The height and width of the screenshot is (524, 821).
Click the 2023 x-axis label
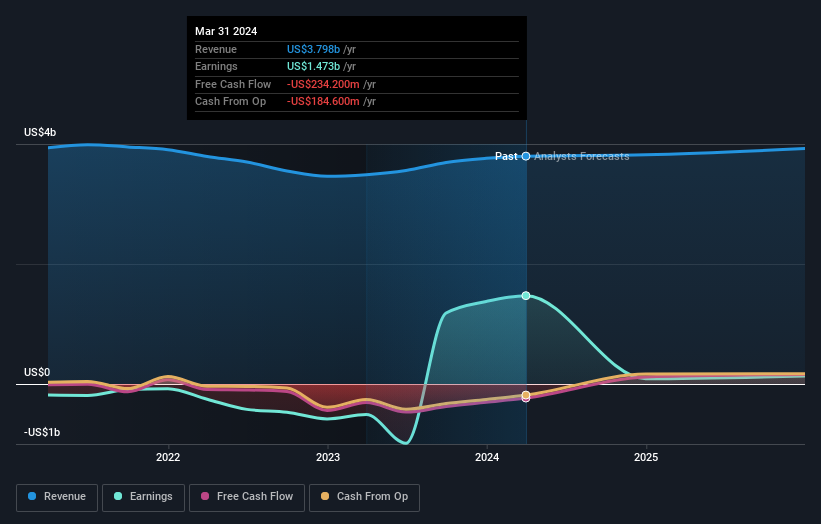[328, 458]
